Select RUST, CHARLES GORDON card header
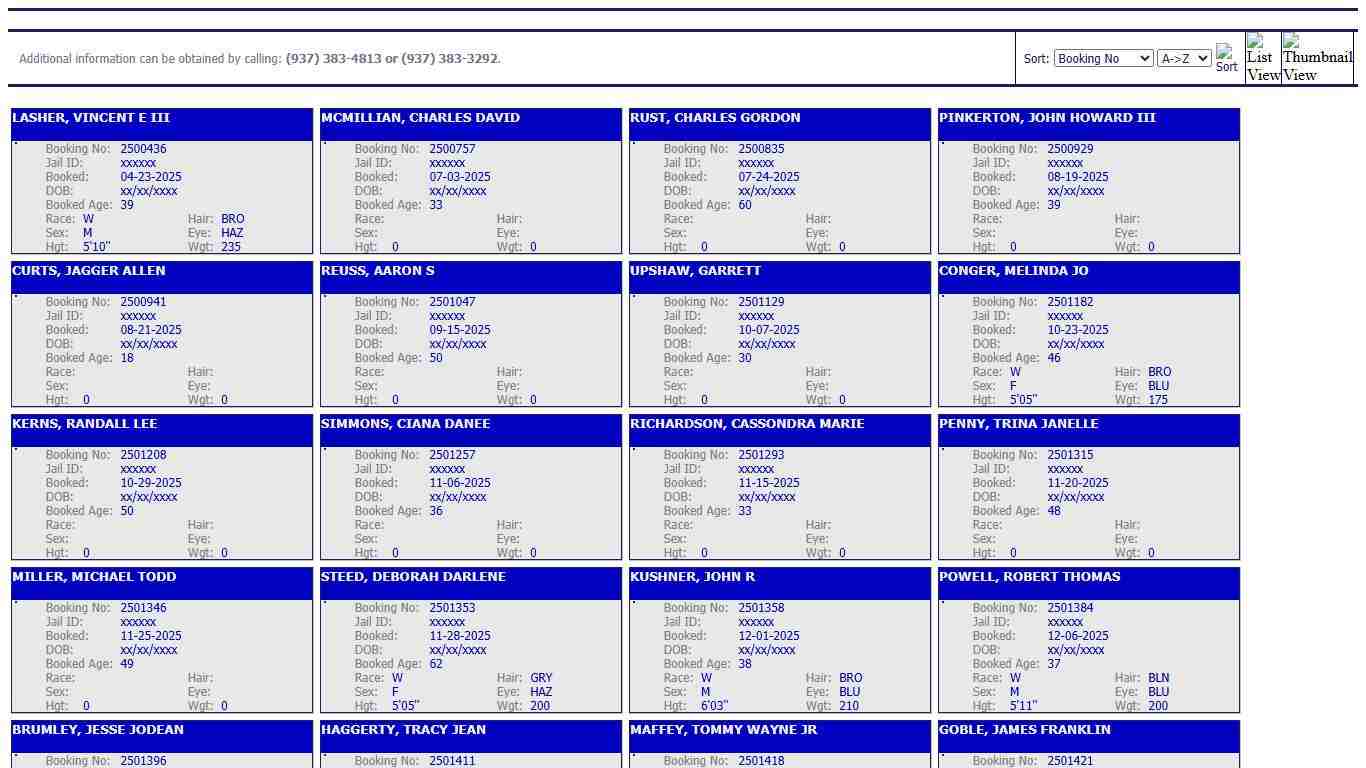The width and height of the screenshot is (1366, 768). 715,118
